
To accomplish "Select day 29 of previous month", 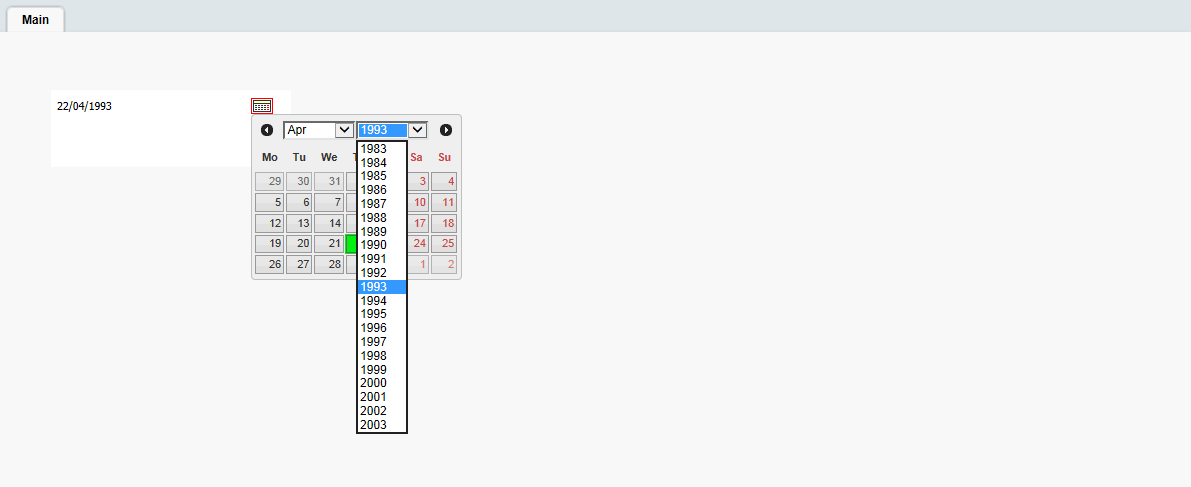I will 270,182.
